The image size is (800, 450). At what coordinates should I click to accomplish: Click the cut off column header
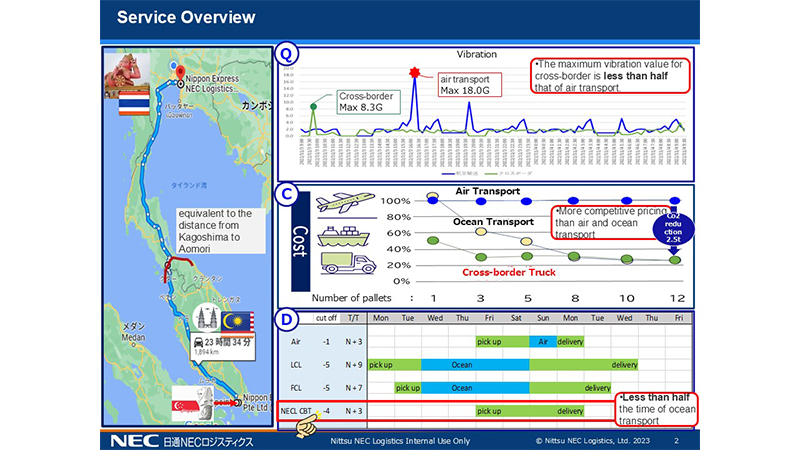click(x=326, y=318)
